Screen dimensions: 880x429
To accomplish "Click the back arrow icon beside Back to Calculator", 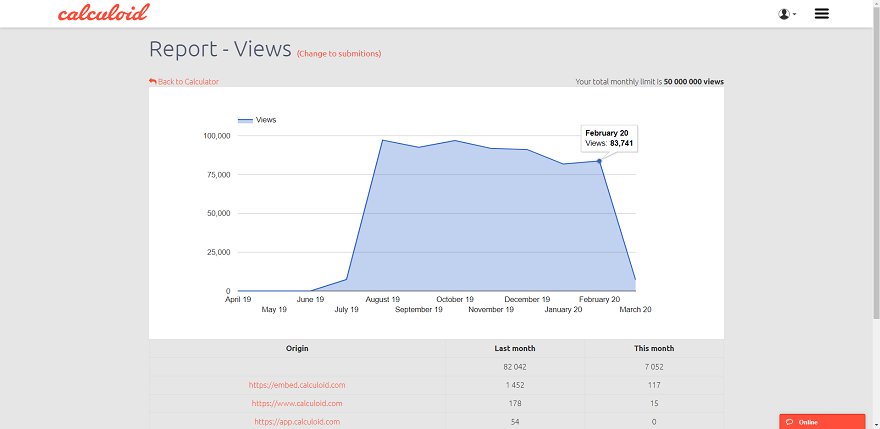I will pyautogui.click(x=153, y=82).
